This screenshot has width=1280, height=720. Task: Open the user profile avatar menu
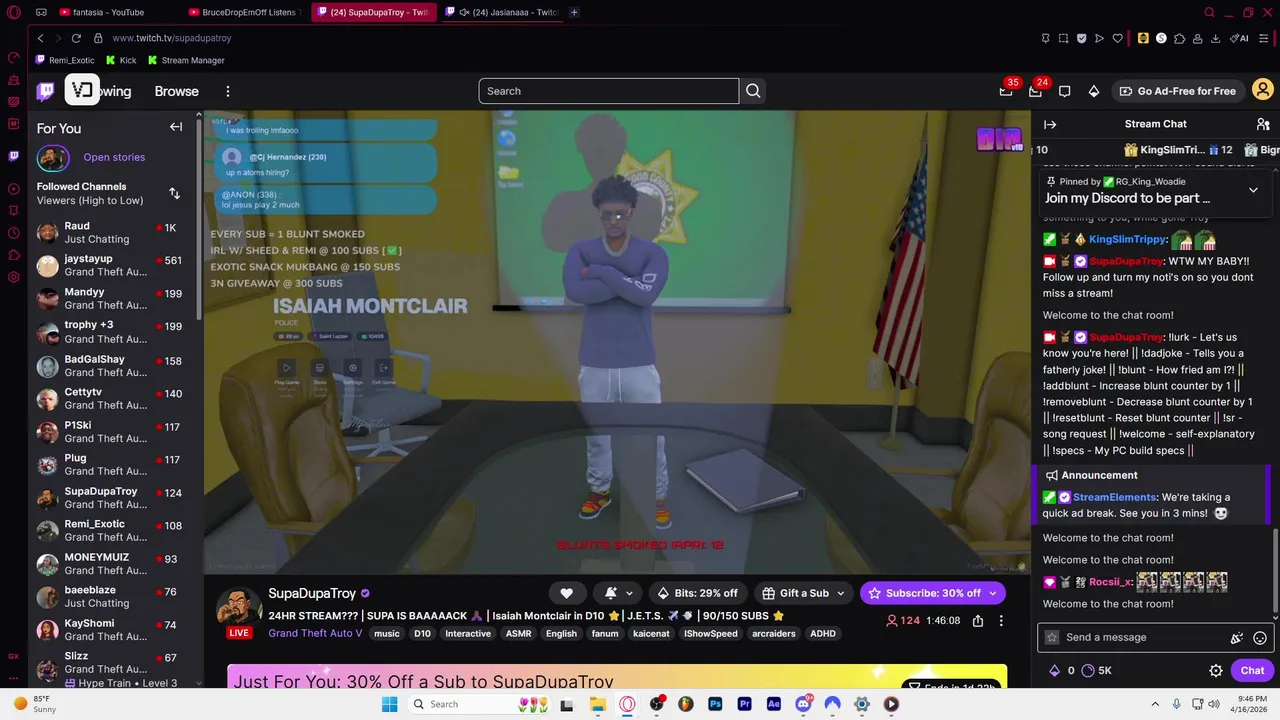pos(1262,90)
